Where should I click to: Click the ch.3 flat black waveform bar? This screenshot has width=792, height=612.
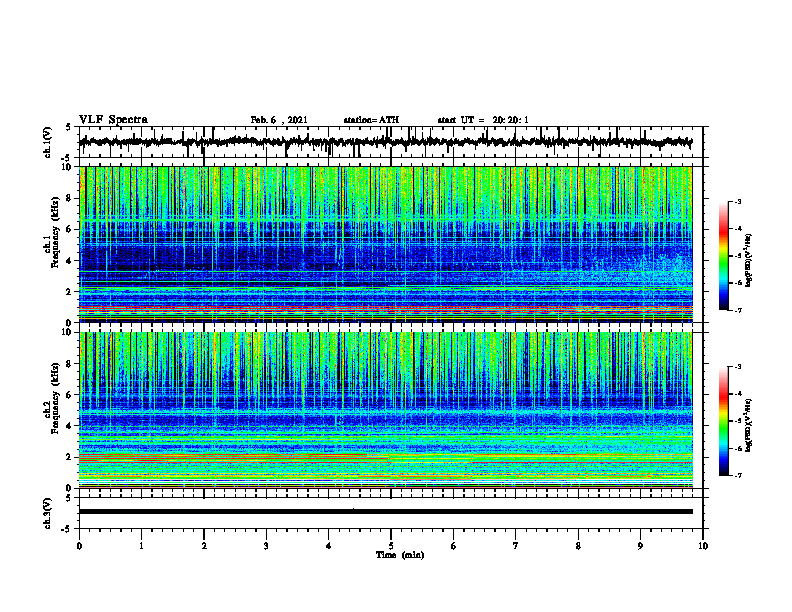pos(385,512)
